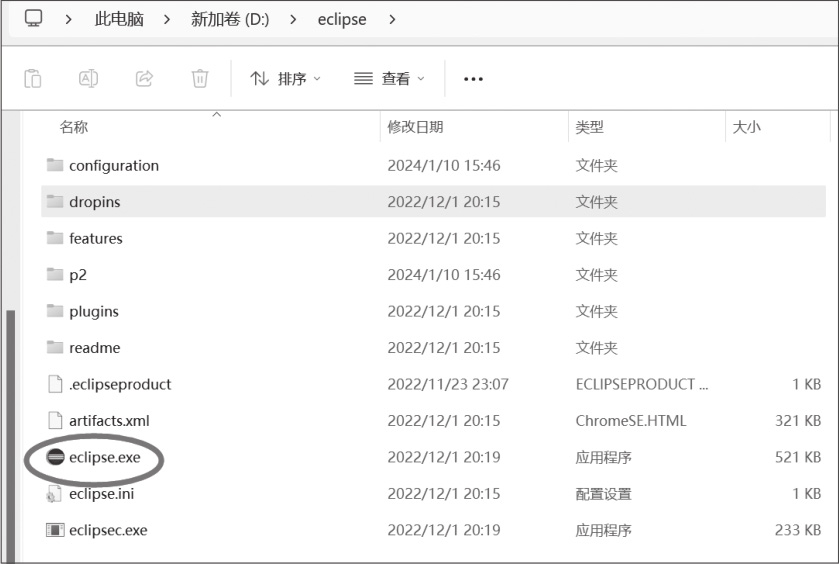Click 此电脑 in the address breadcrumb
839x564 pixels.
click(119, 19)
